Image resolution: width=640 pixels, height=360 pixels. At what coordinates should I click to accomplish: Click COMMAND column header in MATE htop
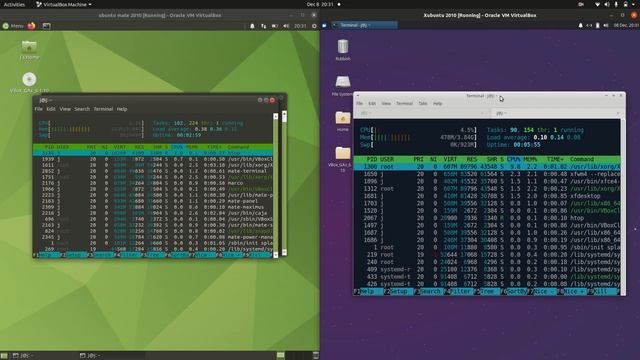click(x=238, y=147)
